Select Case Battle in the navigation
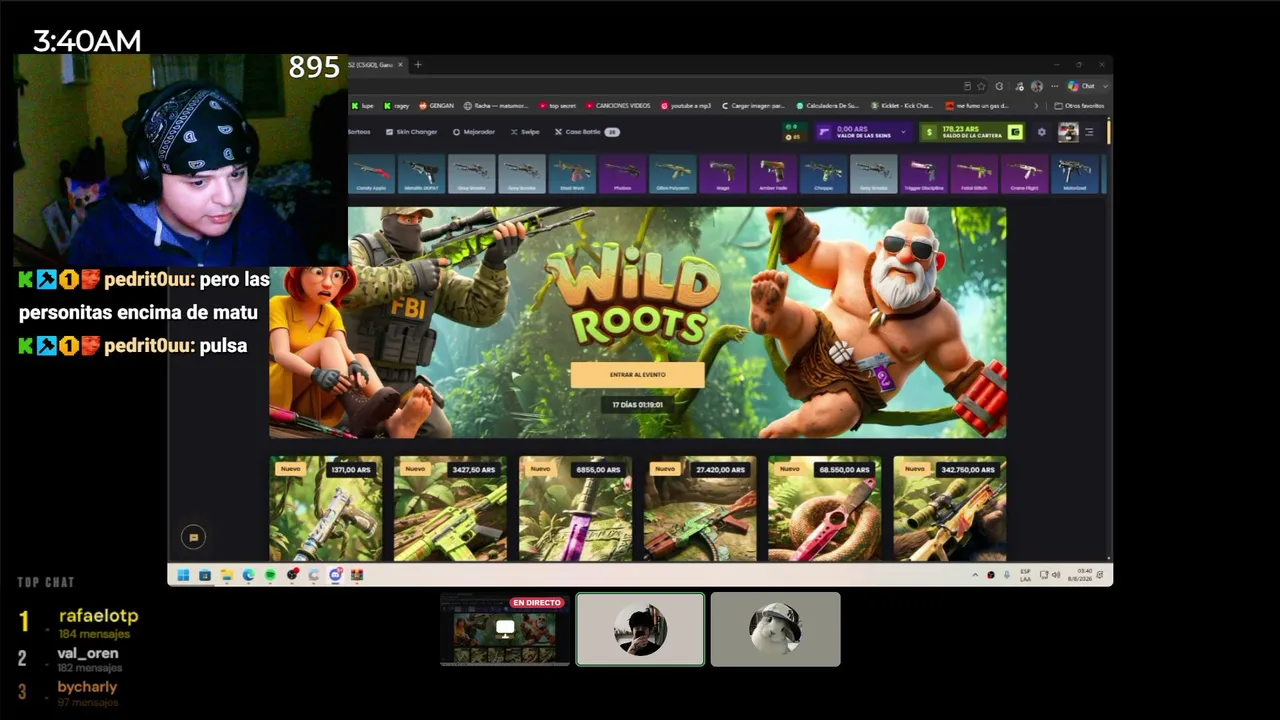The image size is (1280, 720). (586, 132)
